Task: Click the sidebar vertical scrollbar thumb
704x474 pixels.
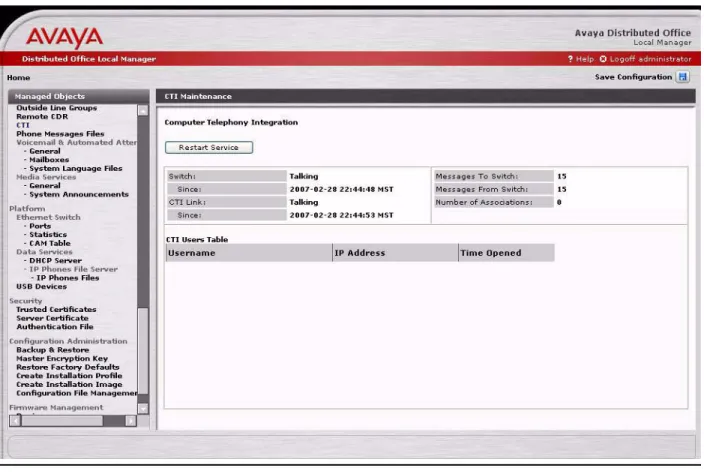Action: (x=143, y=351)
